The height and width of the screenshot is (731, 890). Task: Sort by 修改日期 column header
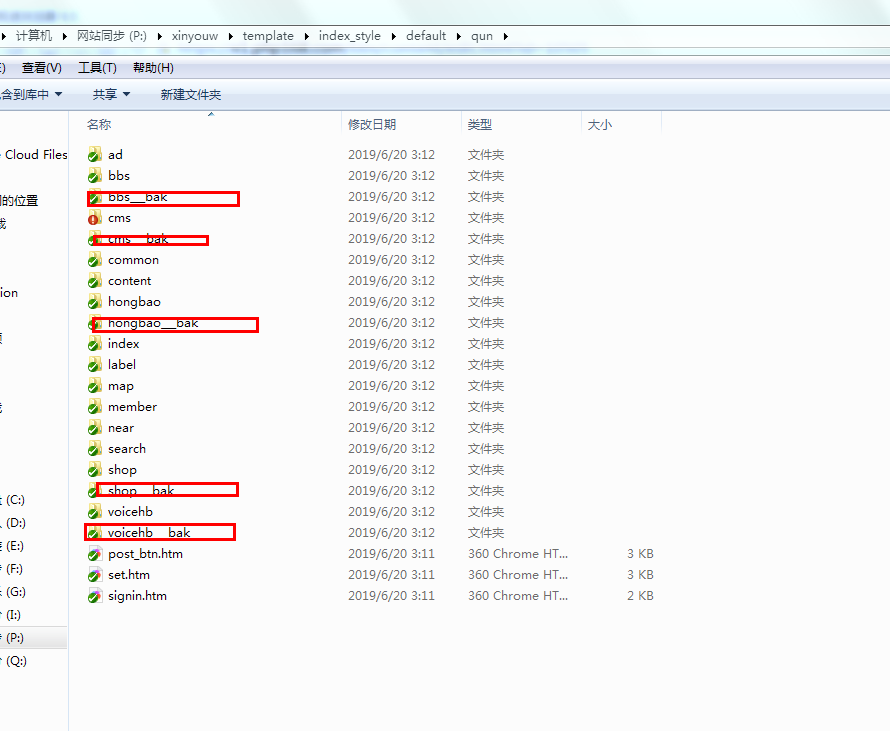pyautogui.click(x=372, y=125)
